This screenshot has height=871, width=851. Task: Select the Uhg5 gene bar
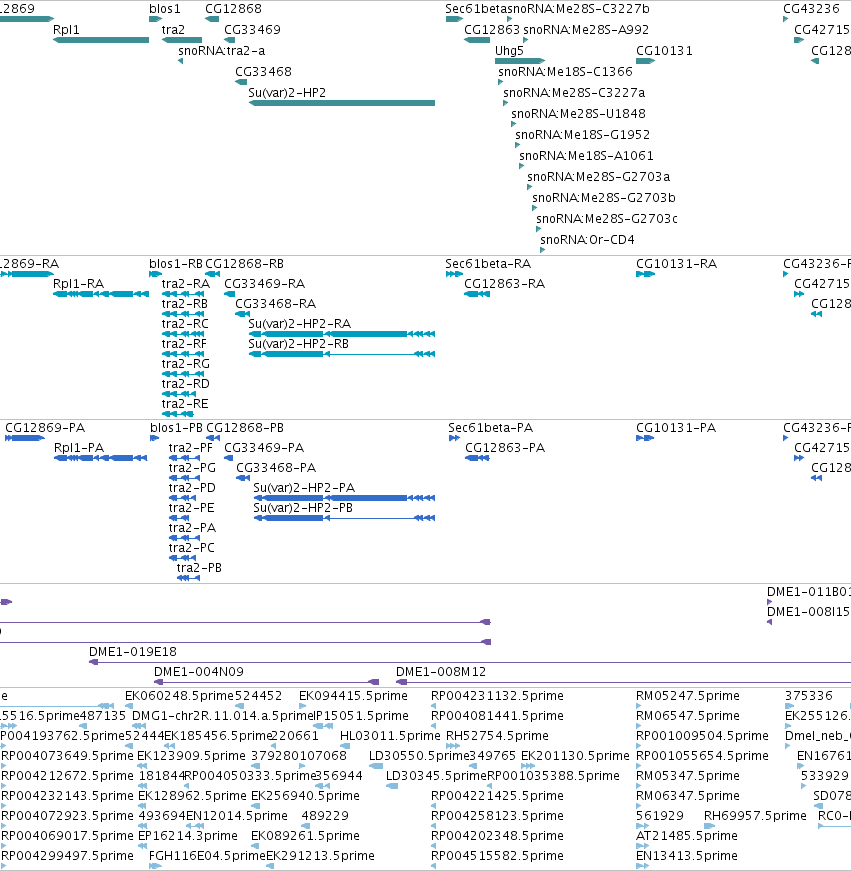520,61
